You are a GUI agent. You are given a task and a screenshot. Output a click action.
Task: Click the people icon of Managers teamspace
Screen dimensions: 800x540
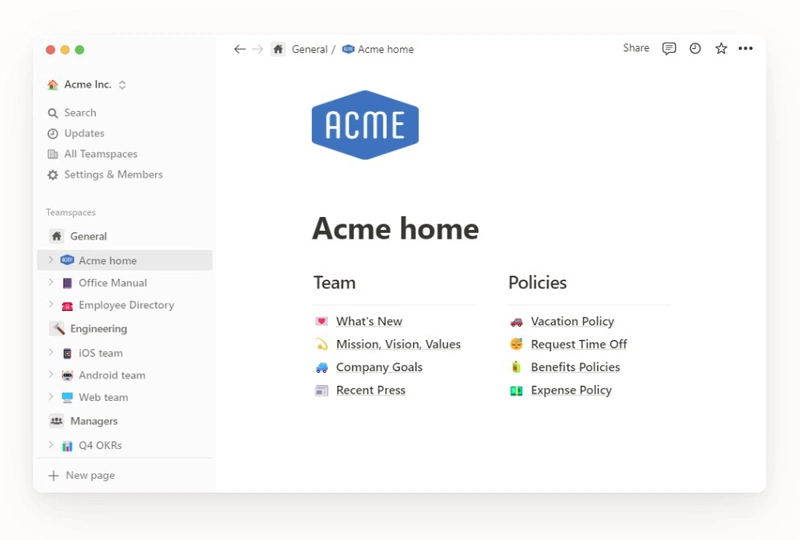coord(57,421)
